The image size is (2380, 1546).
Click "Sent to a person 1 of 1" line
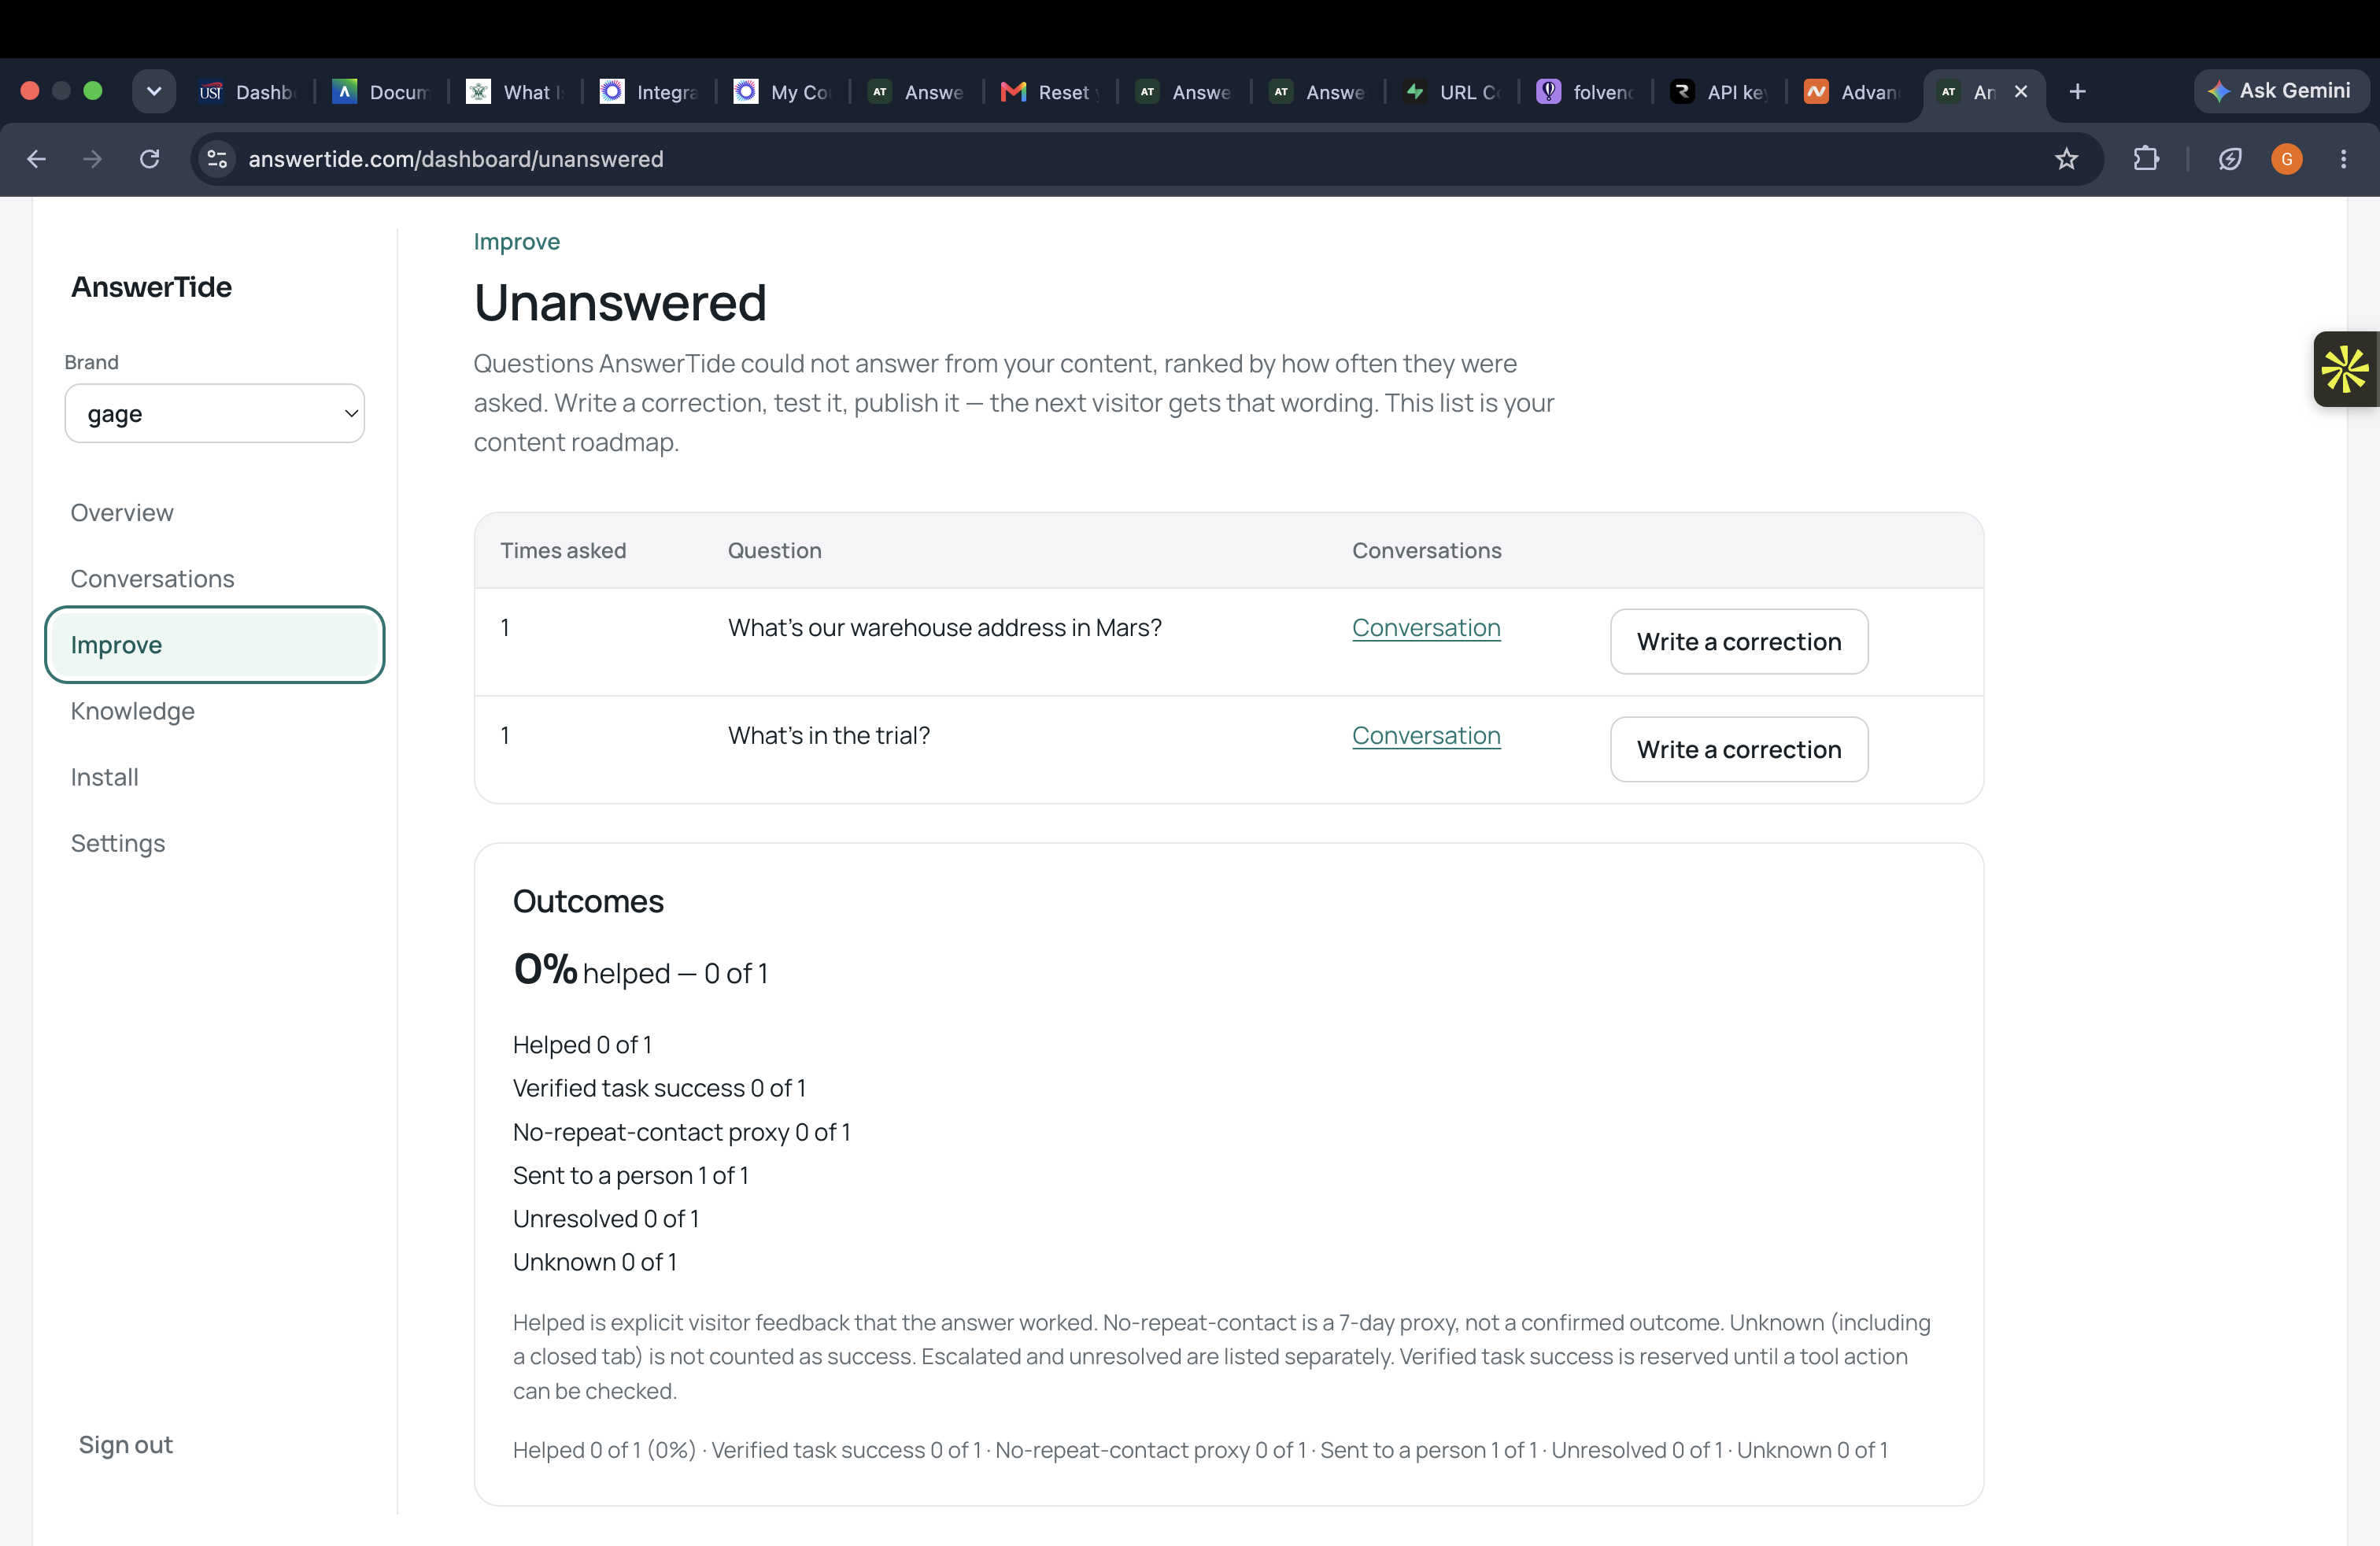click(630, 1176)
